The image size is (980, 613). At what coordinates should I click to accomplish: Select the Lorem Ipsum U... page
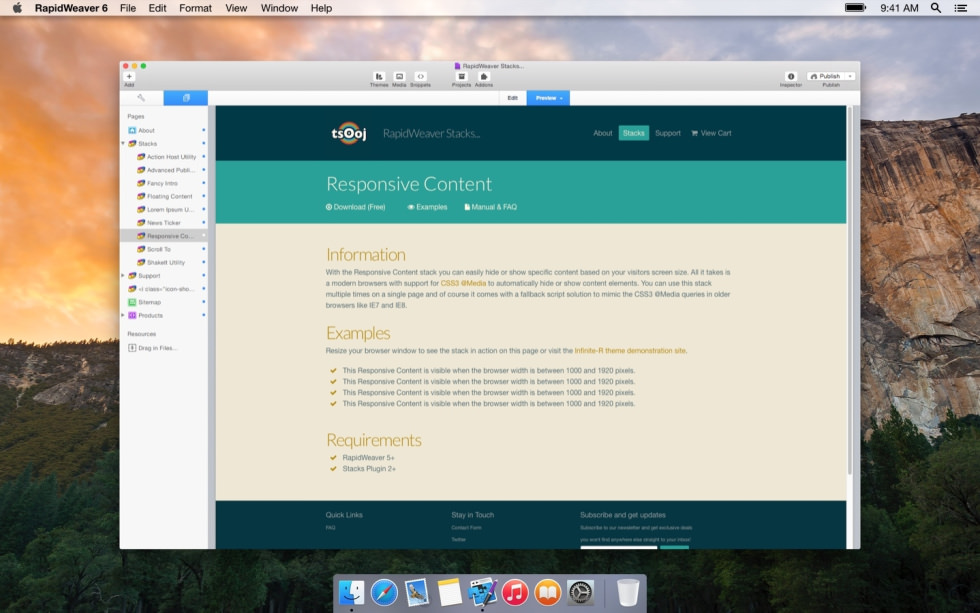tap(170, 209)
